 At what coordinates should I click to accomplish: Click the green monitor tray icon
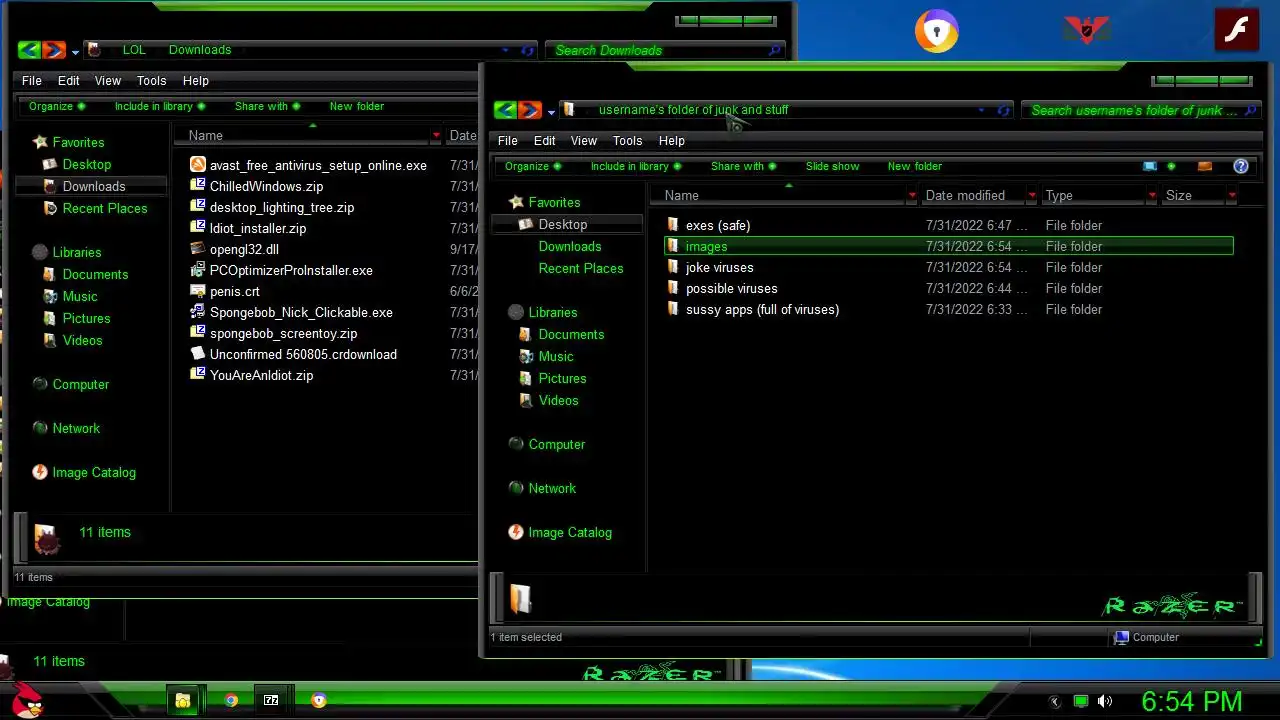[x=1080, y=701]
